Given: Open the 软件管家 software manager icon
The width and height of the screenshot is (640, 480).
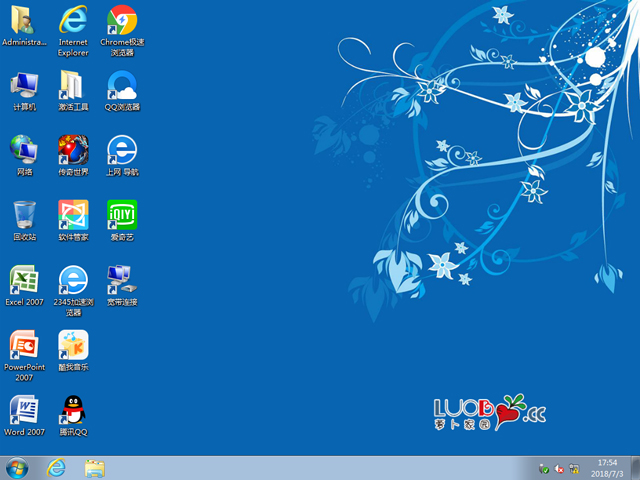Looking at the screenshot, I should point(73,215).
